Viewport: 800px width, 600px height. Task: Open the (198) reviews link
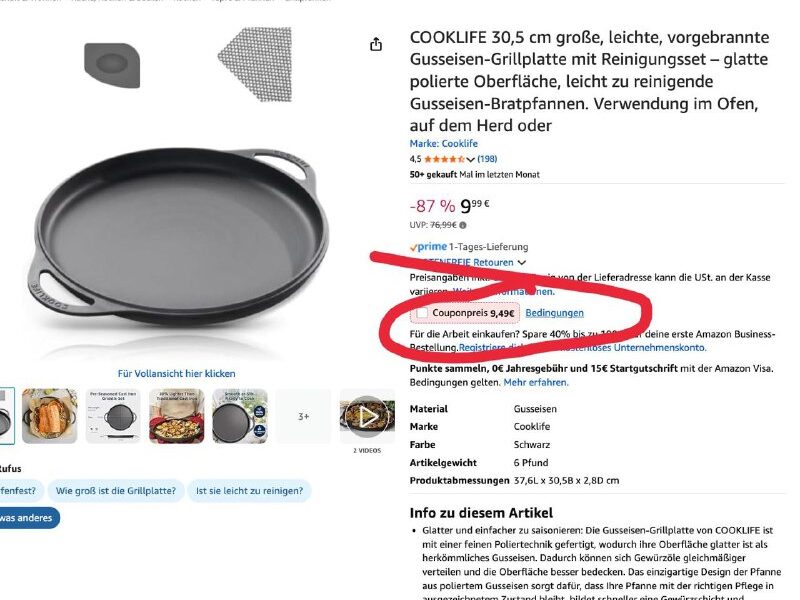487,159
